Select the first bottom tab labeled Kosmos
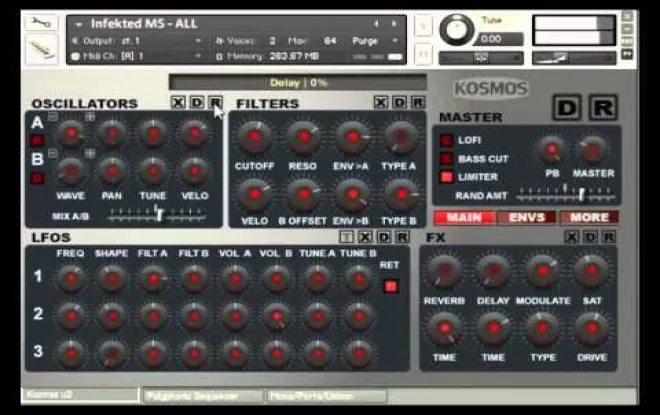The image size is (660, 415). click(80, 395)
